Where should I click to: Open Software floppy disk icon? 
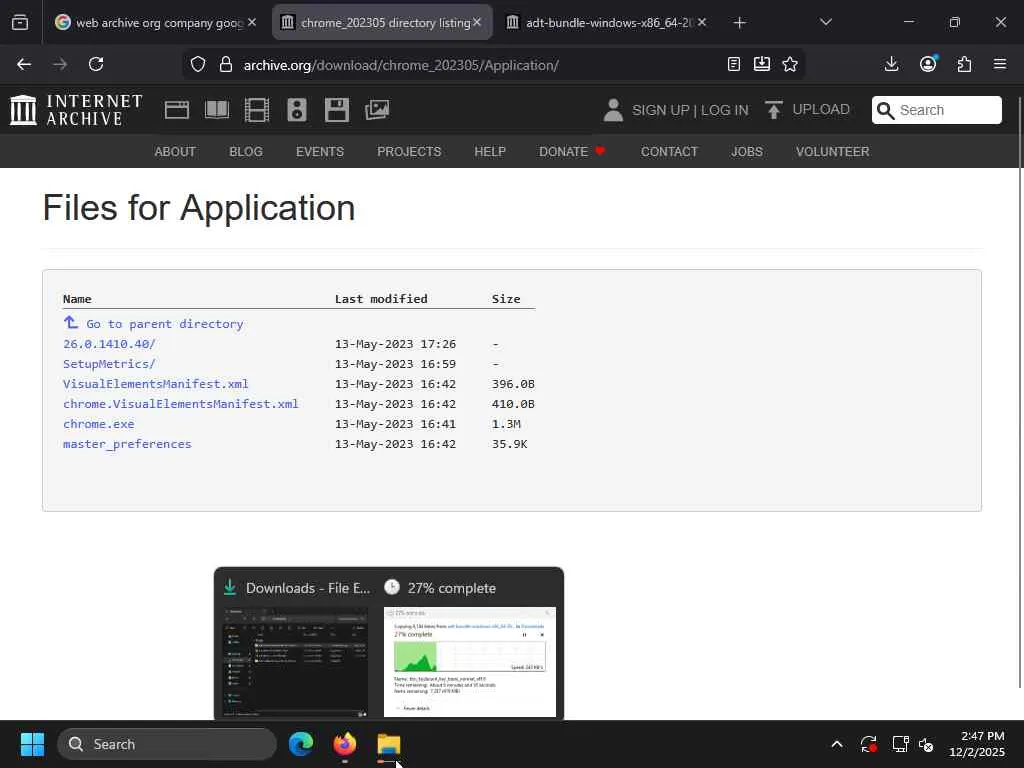tap(337, 110)
